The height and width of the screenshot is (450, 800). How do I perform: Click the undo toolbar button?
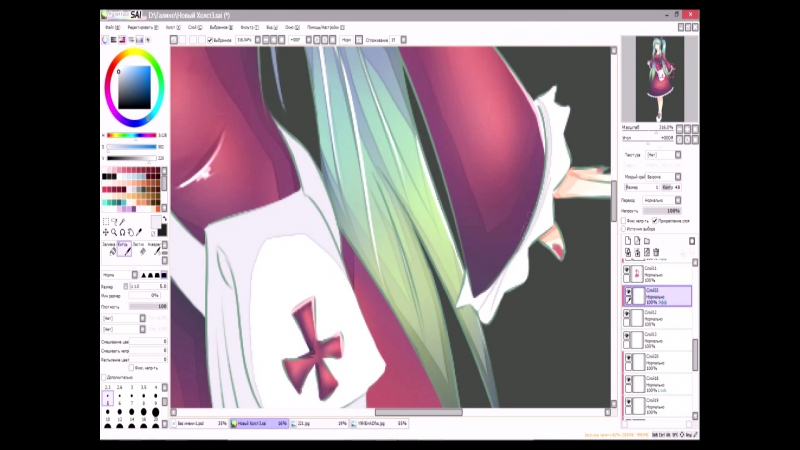tap(174, 40)
